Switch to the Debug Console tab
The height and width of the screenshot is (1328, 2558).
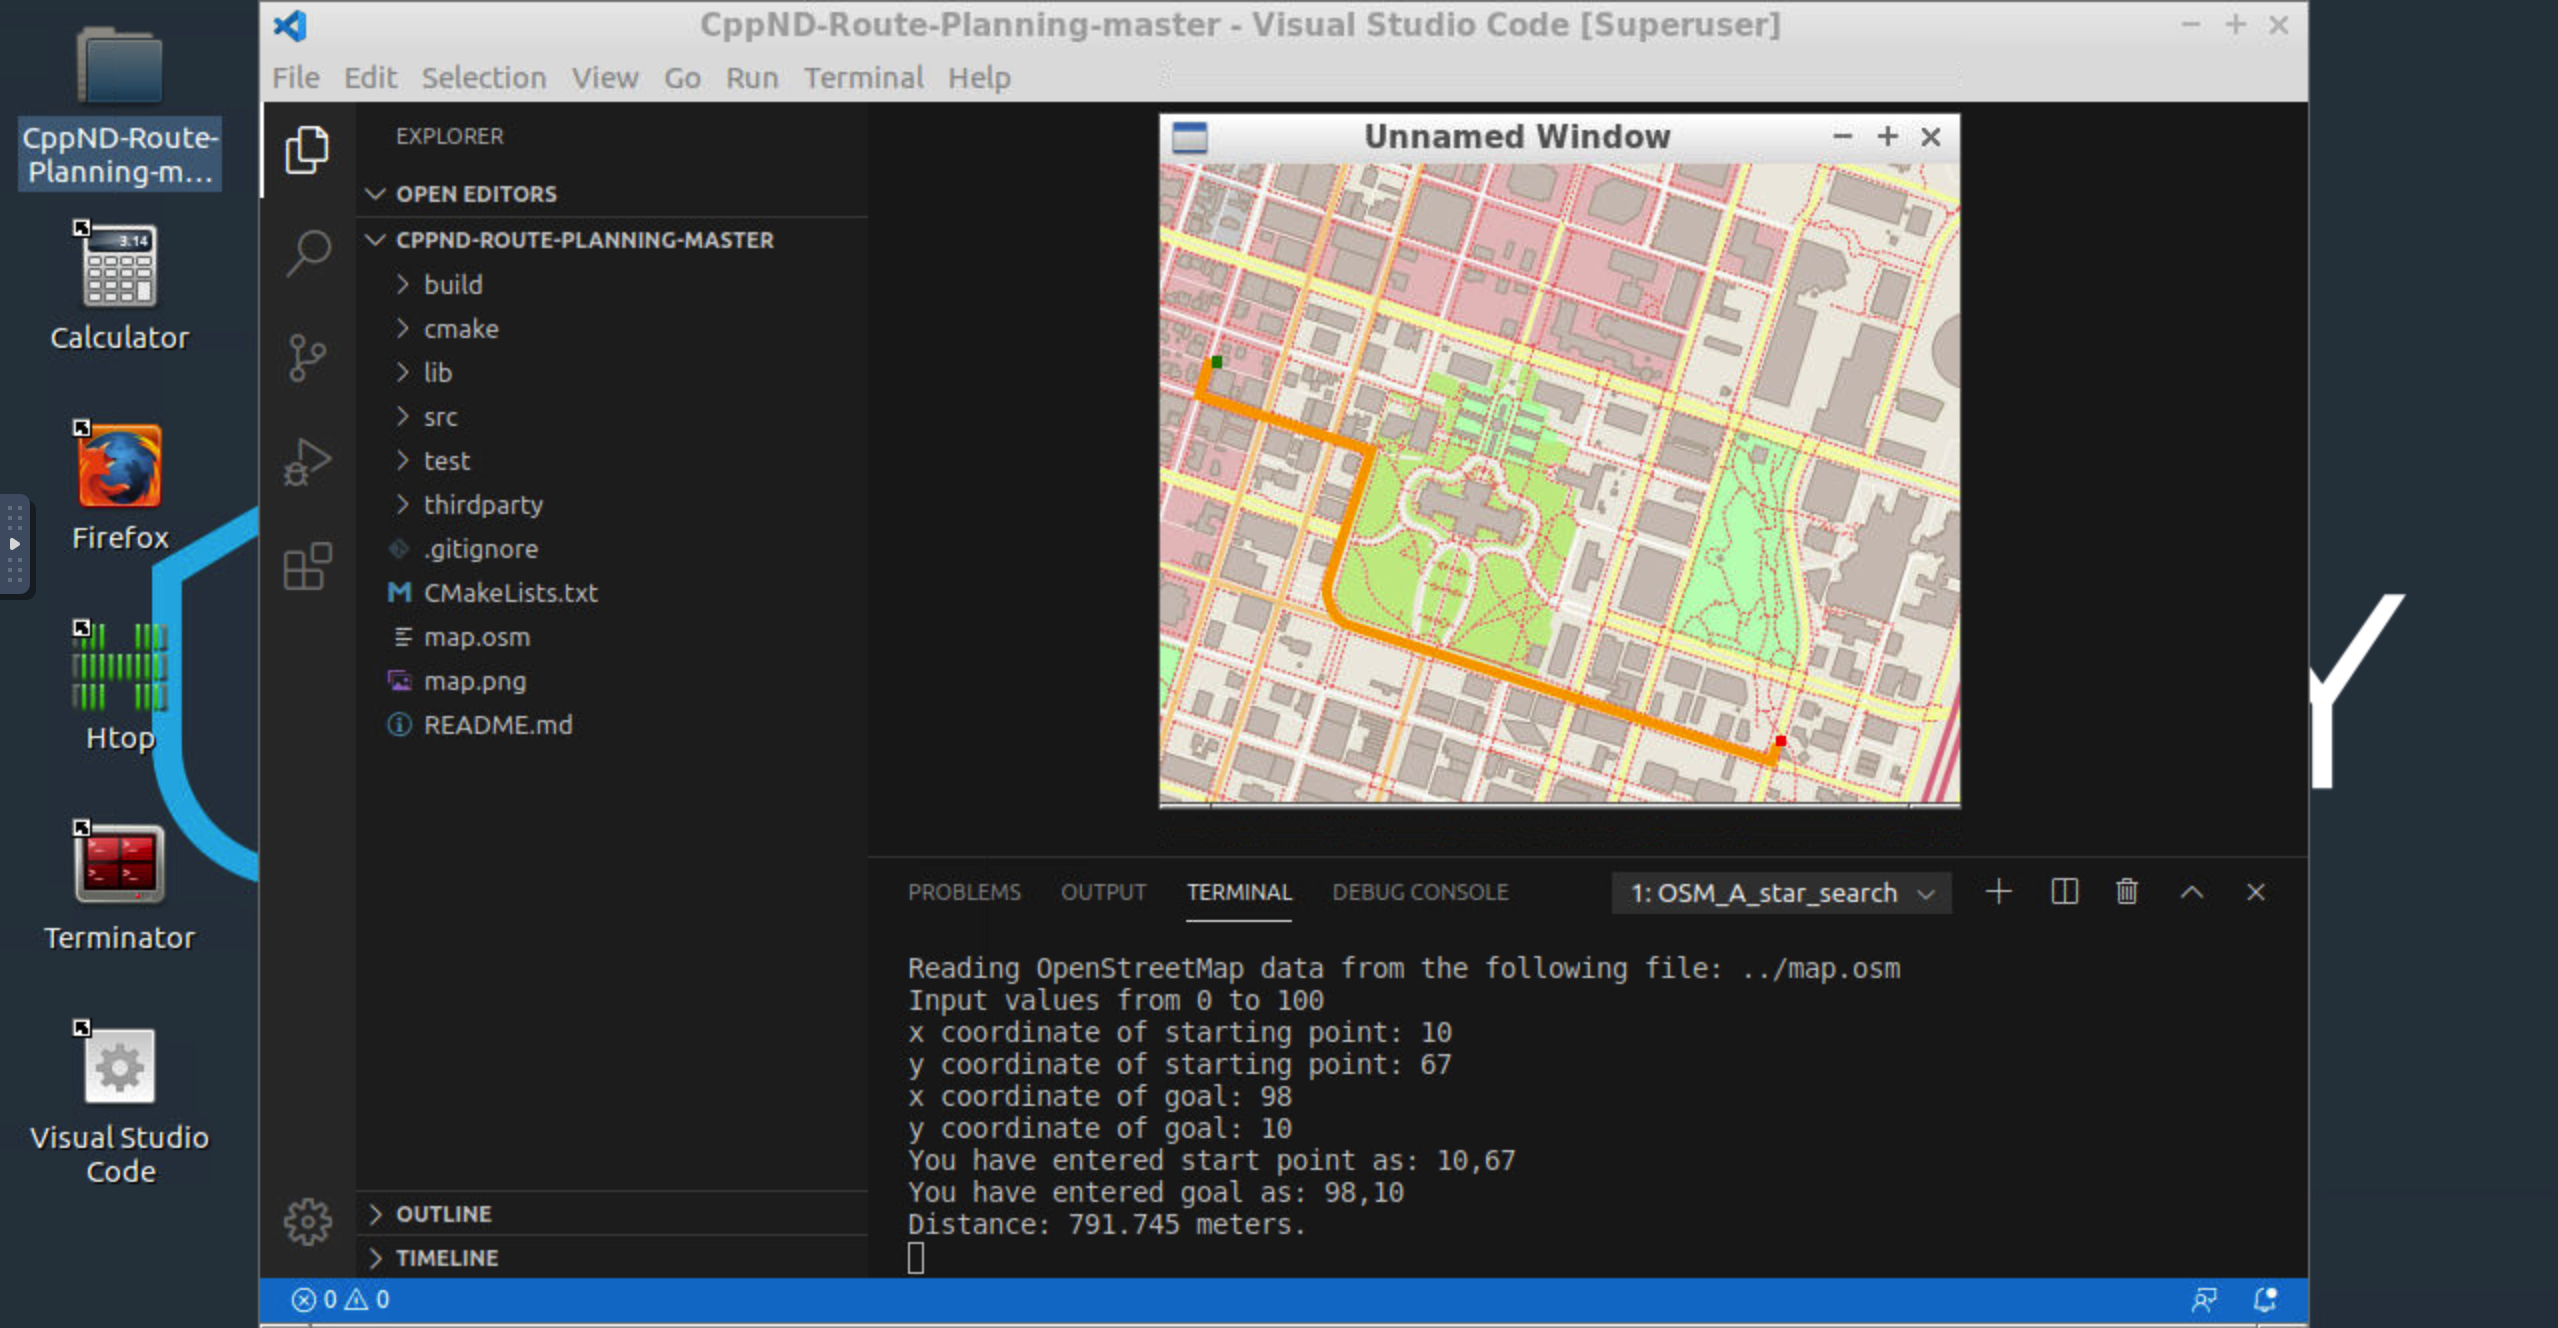(1420, 892)
